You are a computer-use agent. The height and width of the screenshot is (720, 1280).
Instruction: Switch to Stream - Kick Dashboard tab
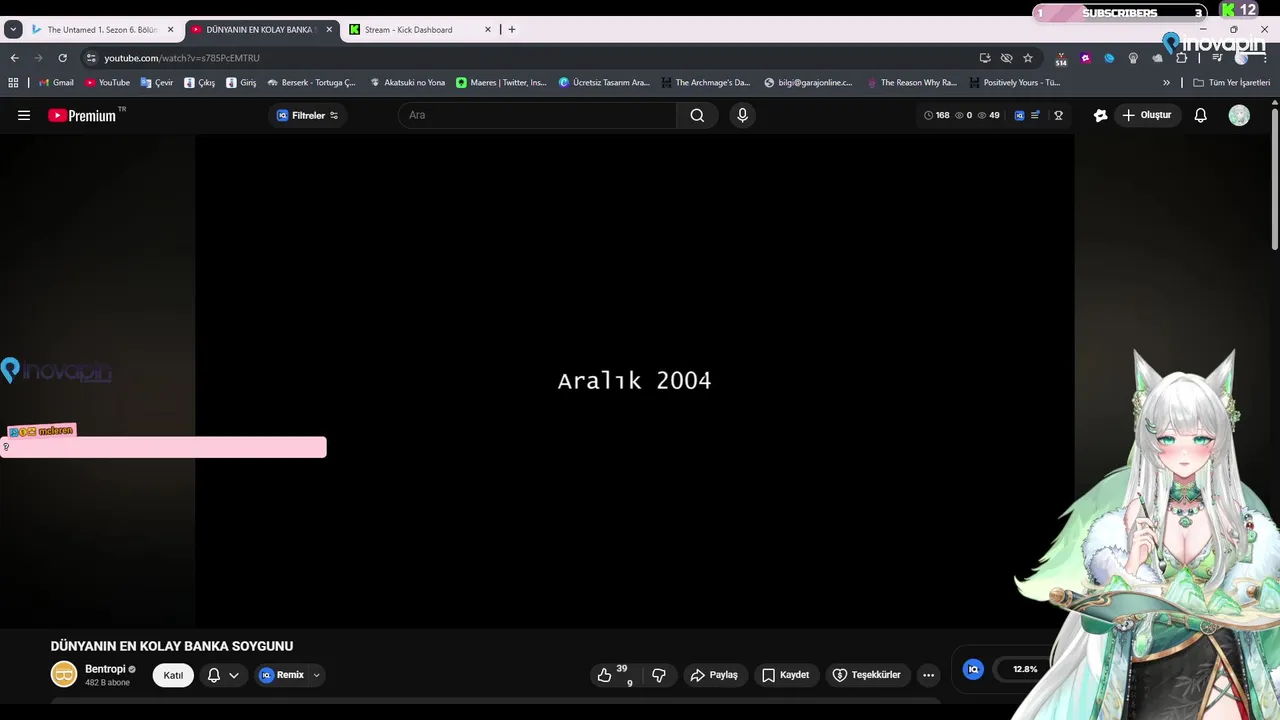420,29
